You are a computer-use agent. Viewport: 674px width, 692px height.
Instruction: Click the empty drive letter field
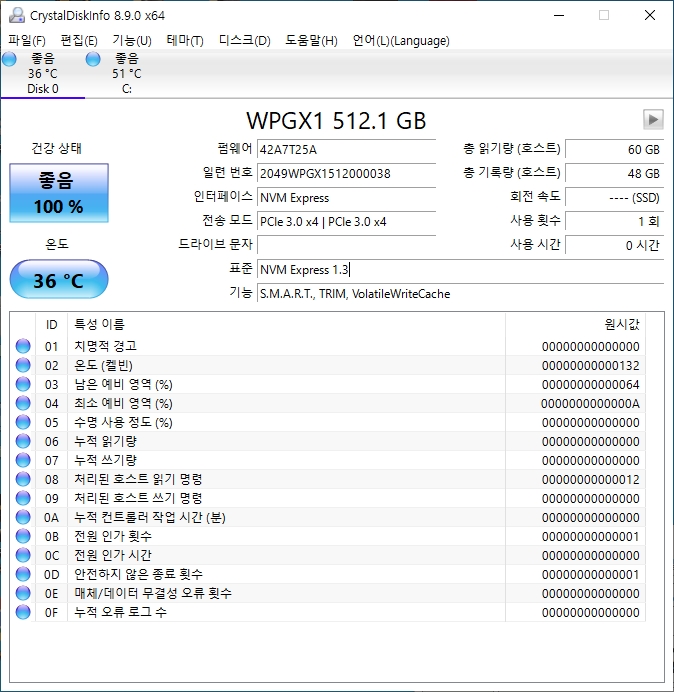click(x=346, y=245)
